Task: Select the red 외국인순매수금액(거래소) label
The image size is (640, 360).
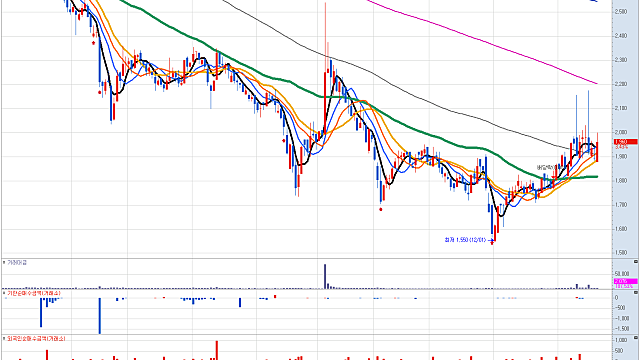Action: point(36,338)
